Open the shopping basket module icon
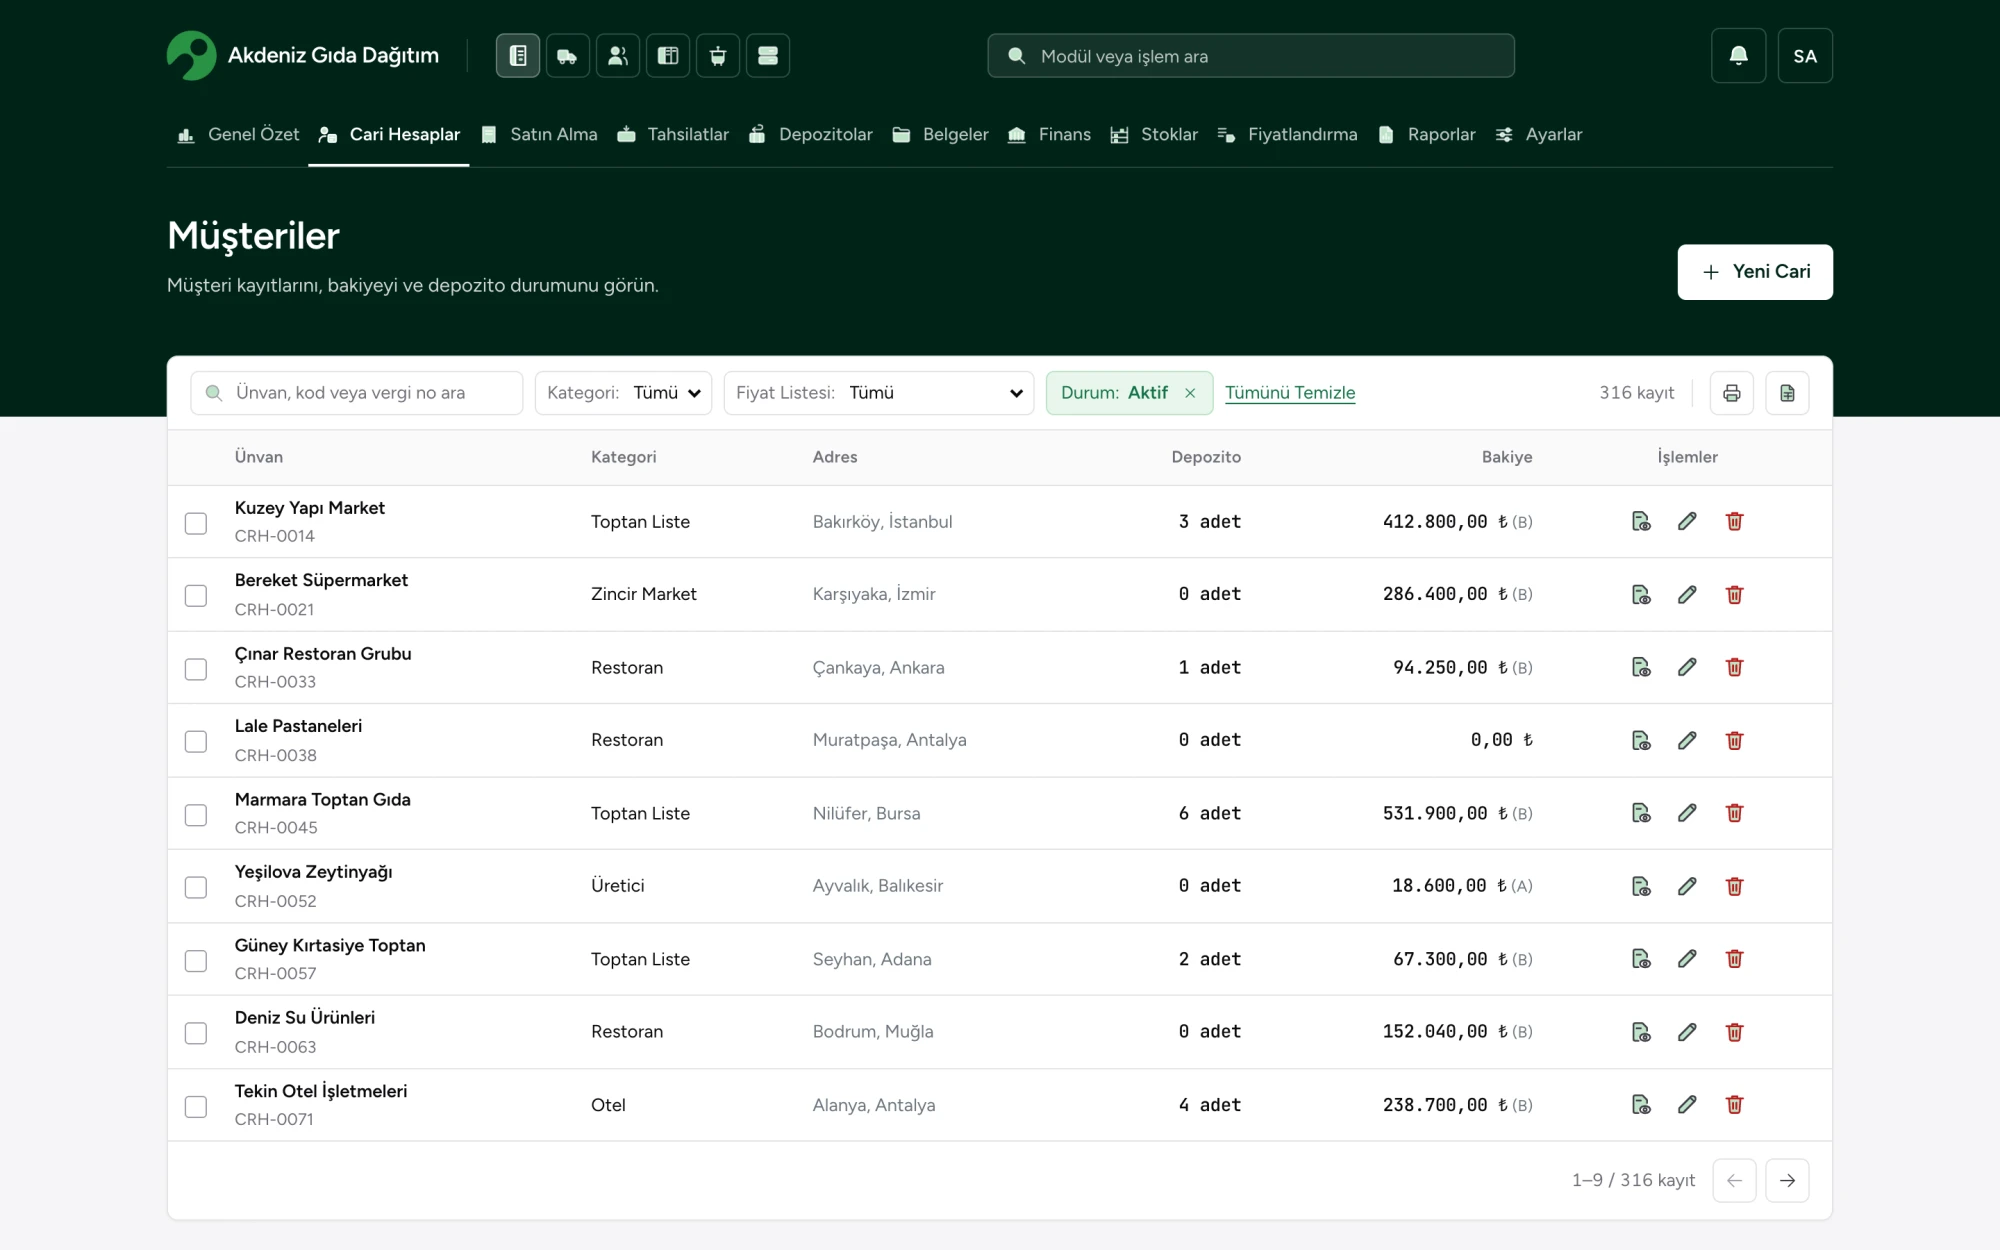2000x1250 pixels. (718, 56)
